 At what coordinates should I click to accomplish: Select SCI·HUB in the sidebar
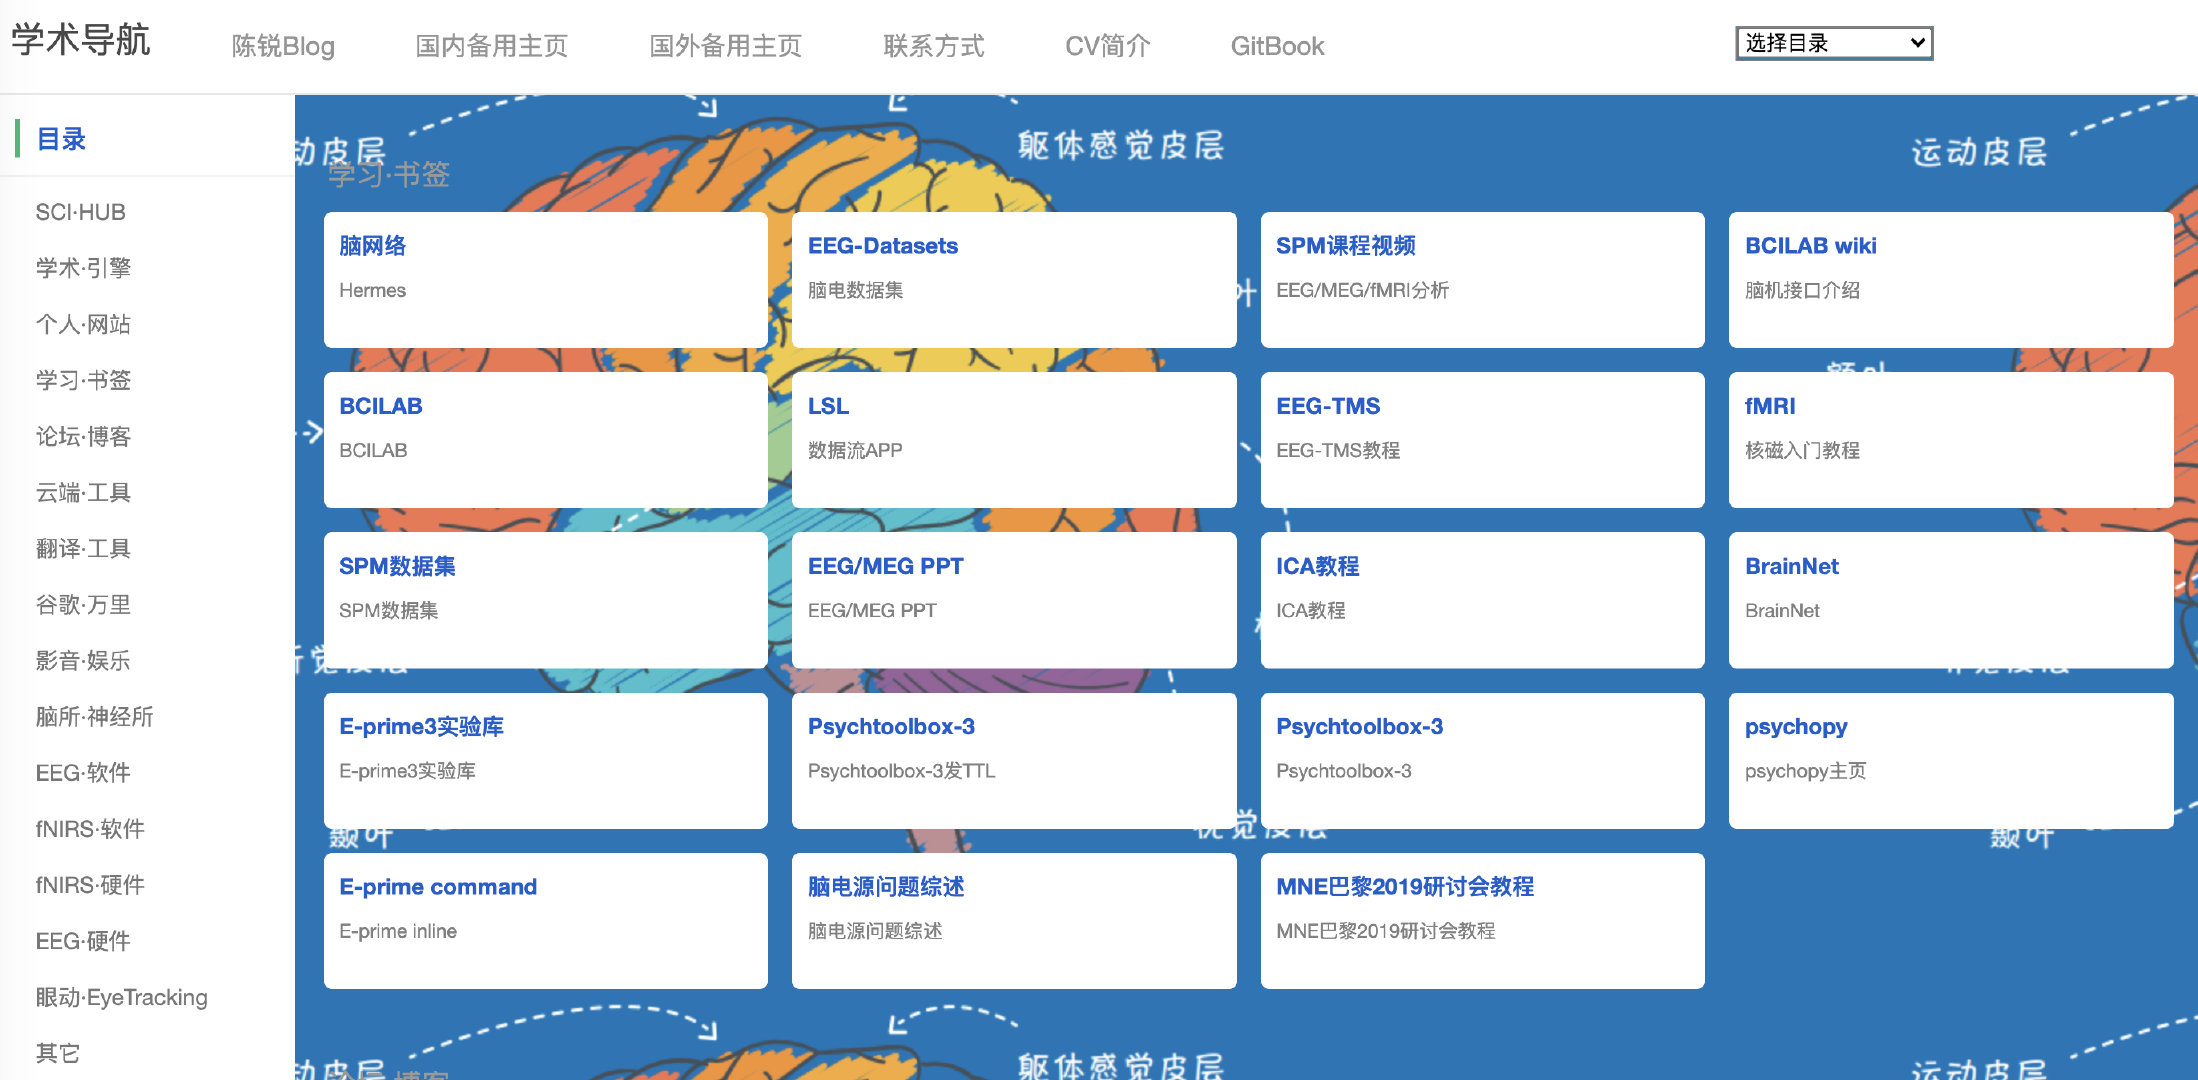[80, 211]
